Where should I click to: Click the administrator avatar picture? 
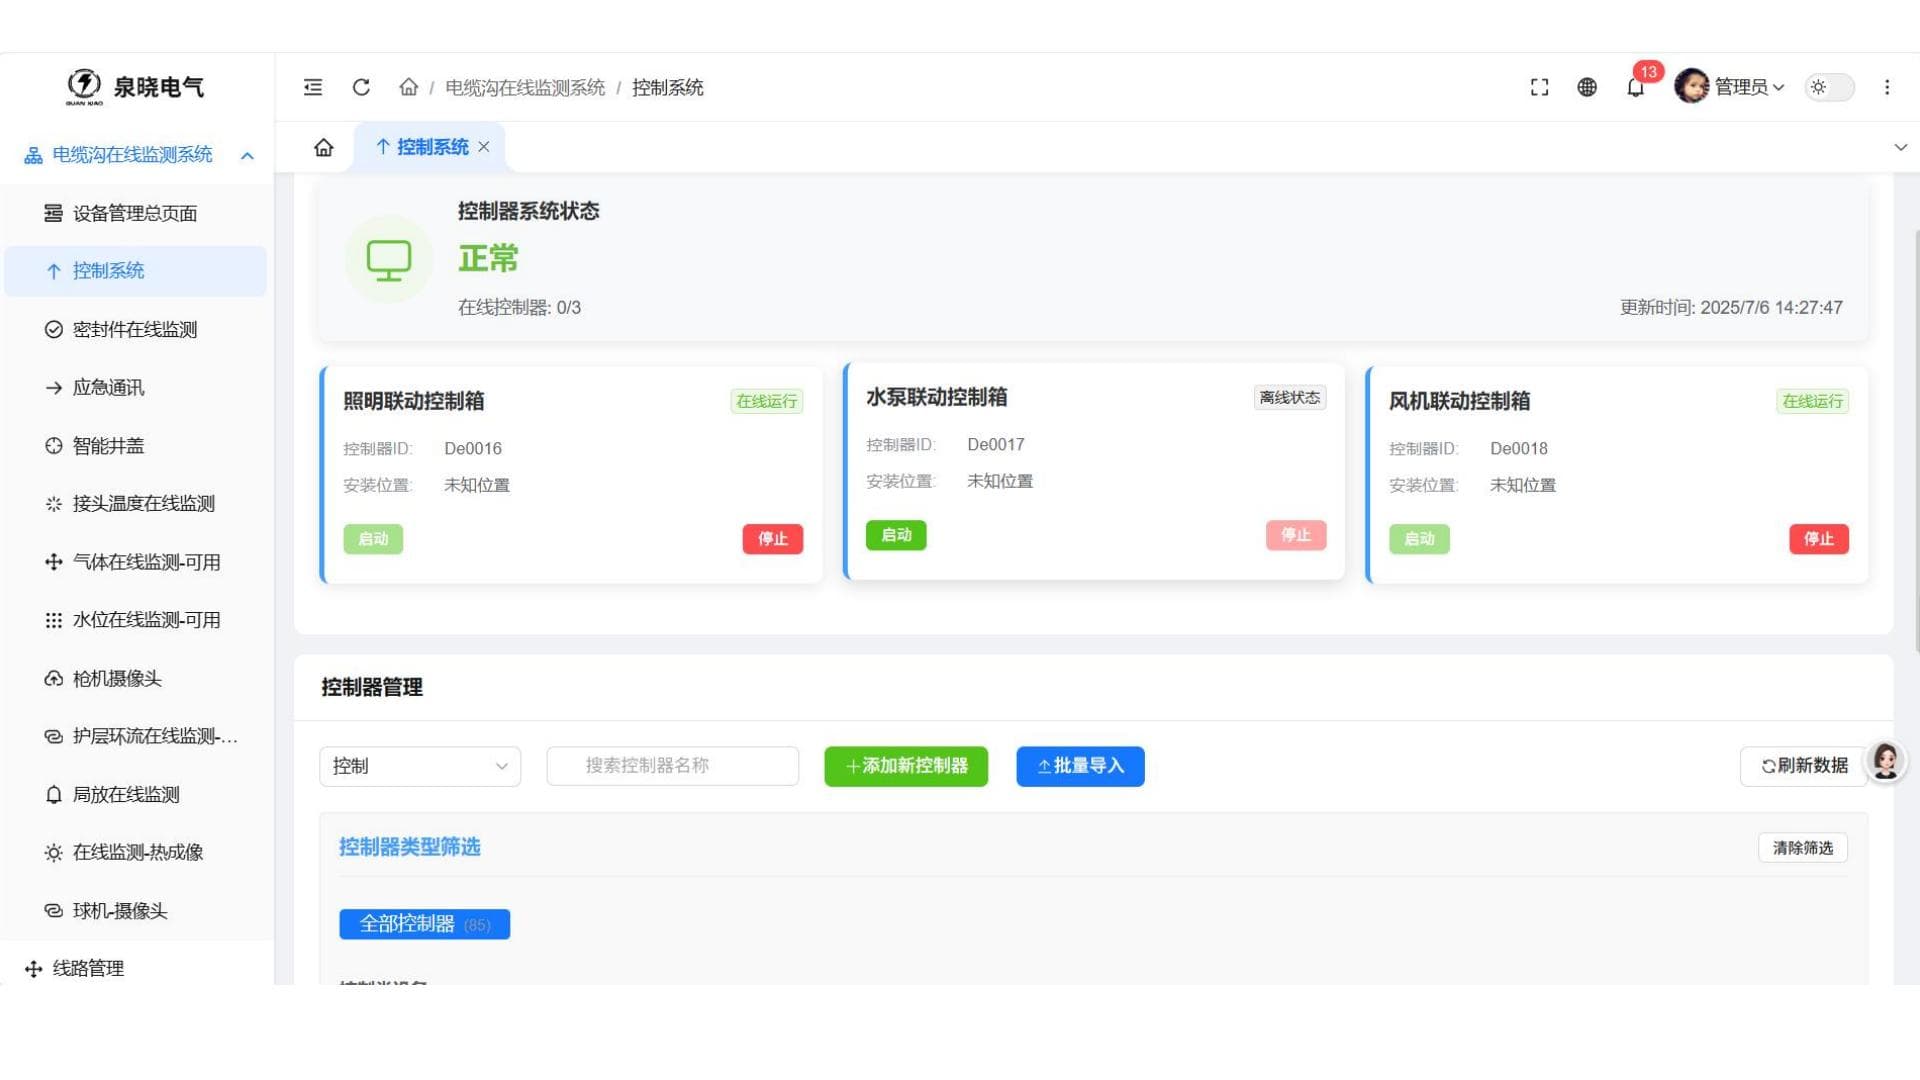pos(1691,87)
